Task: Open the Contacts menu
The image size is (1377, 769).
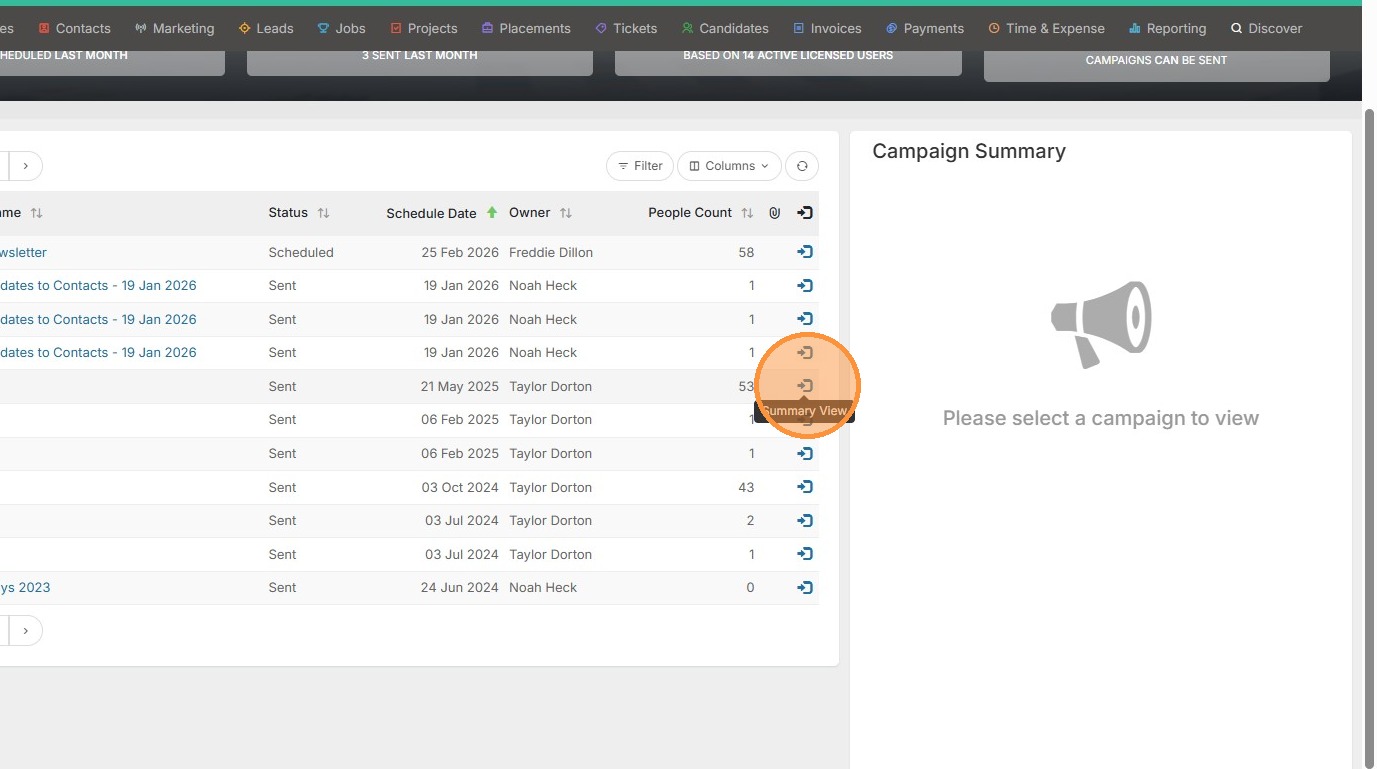Action: click(74, 28)
